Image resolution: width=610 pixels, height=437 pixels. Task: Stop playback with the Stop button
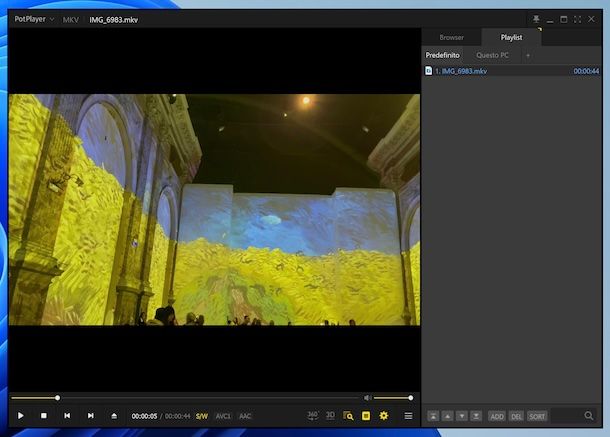44,416
